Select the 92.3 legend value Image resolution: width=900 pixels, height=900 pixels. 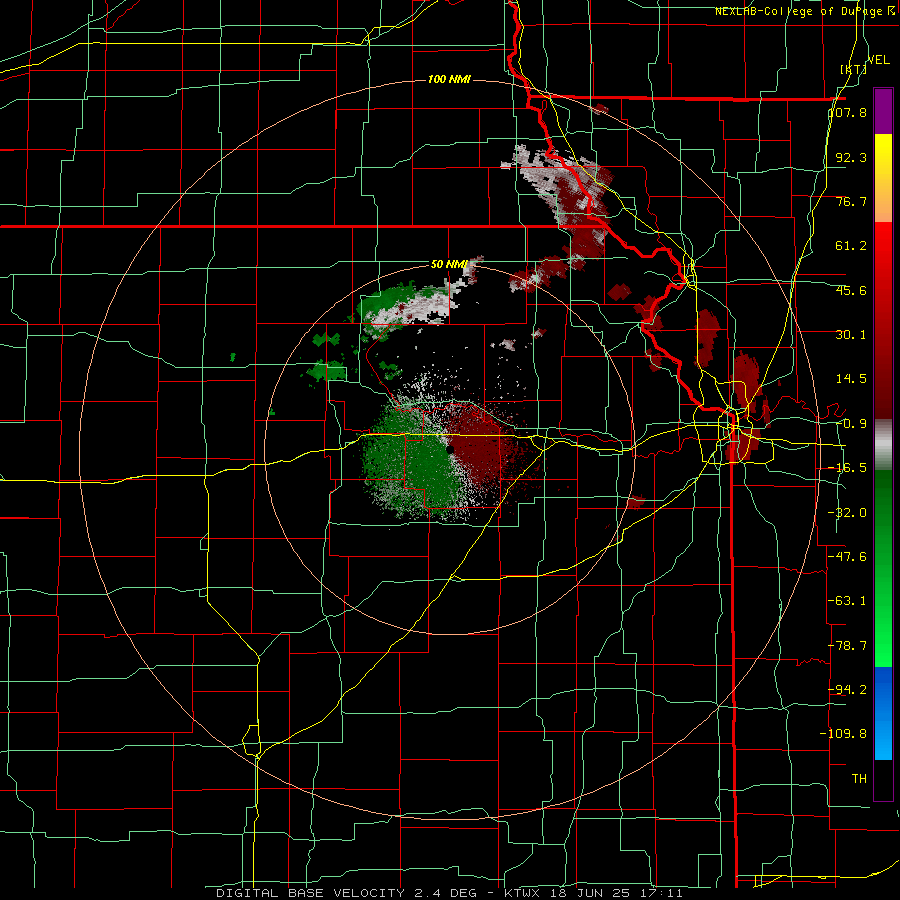[851, 157]
